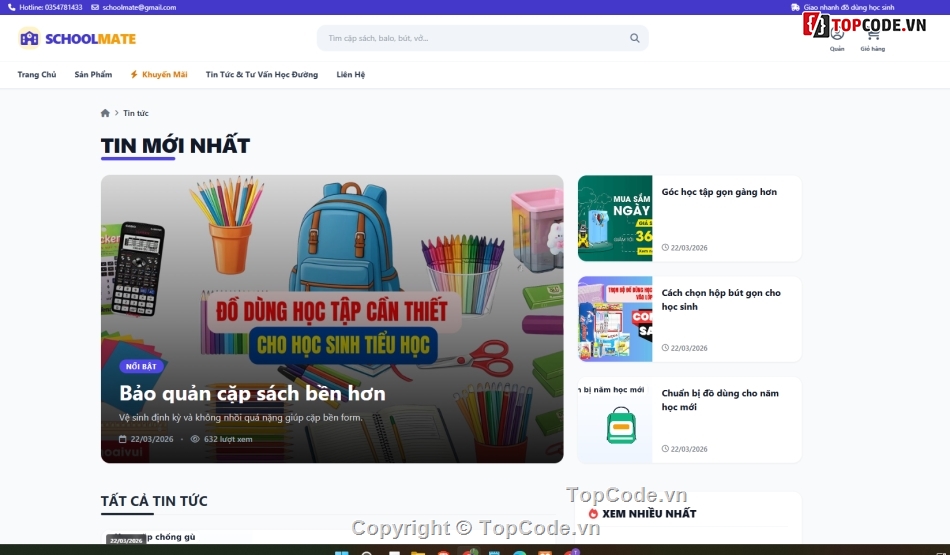
Task: Click the delivery truck icon
Action: [795, 7]
